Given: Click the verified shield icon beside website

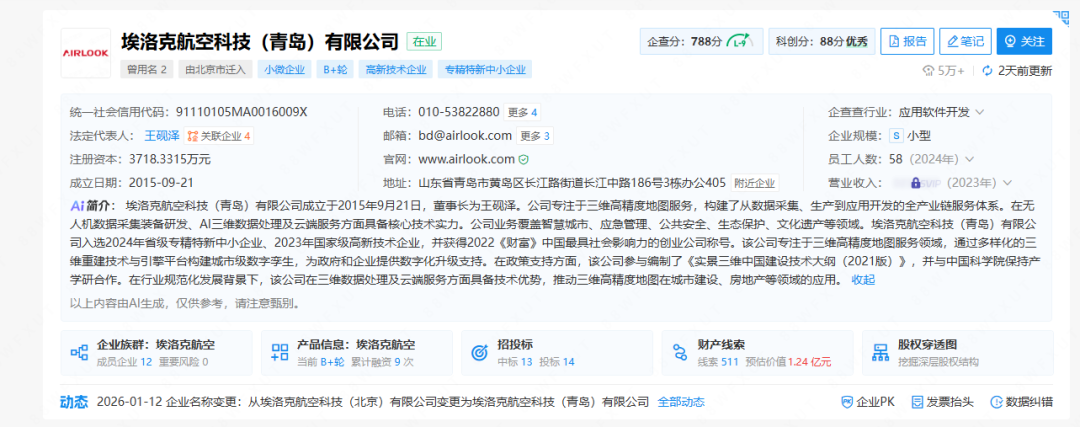Looking at the screenshot, I should coord(523,159).
